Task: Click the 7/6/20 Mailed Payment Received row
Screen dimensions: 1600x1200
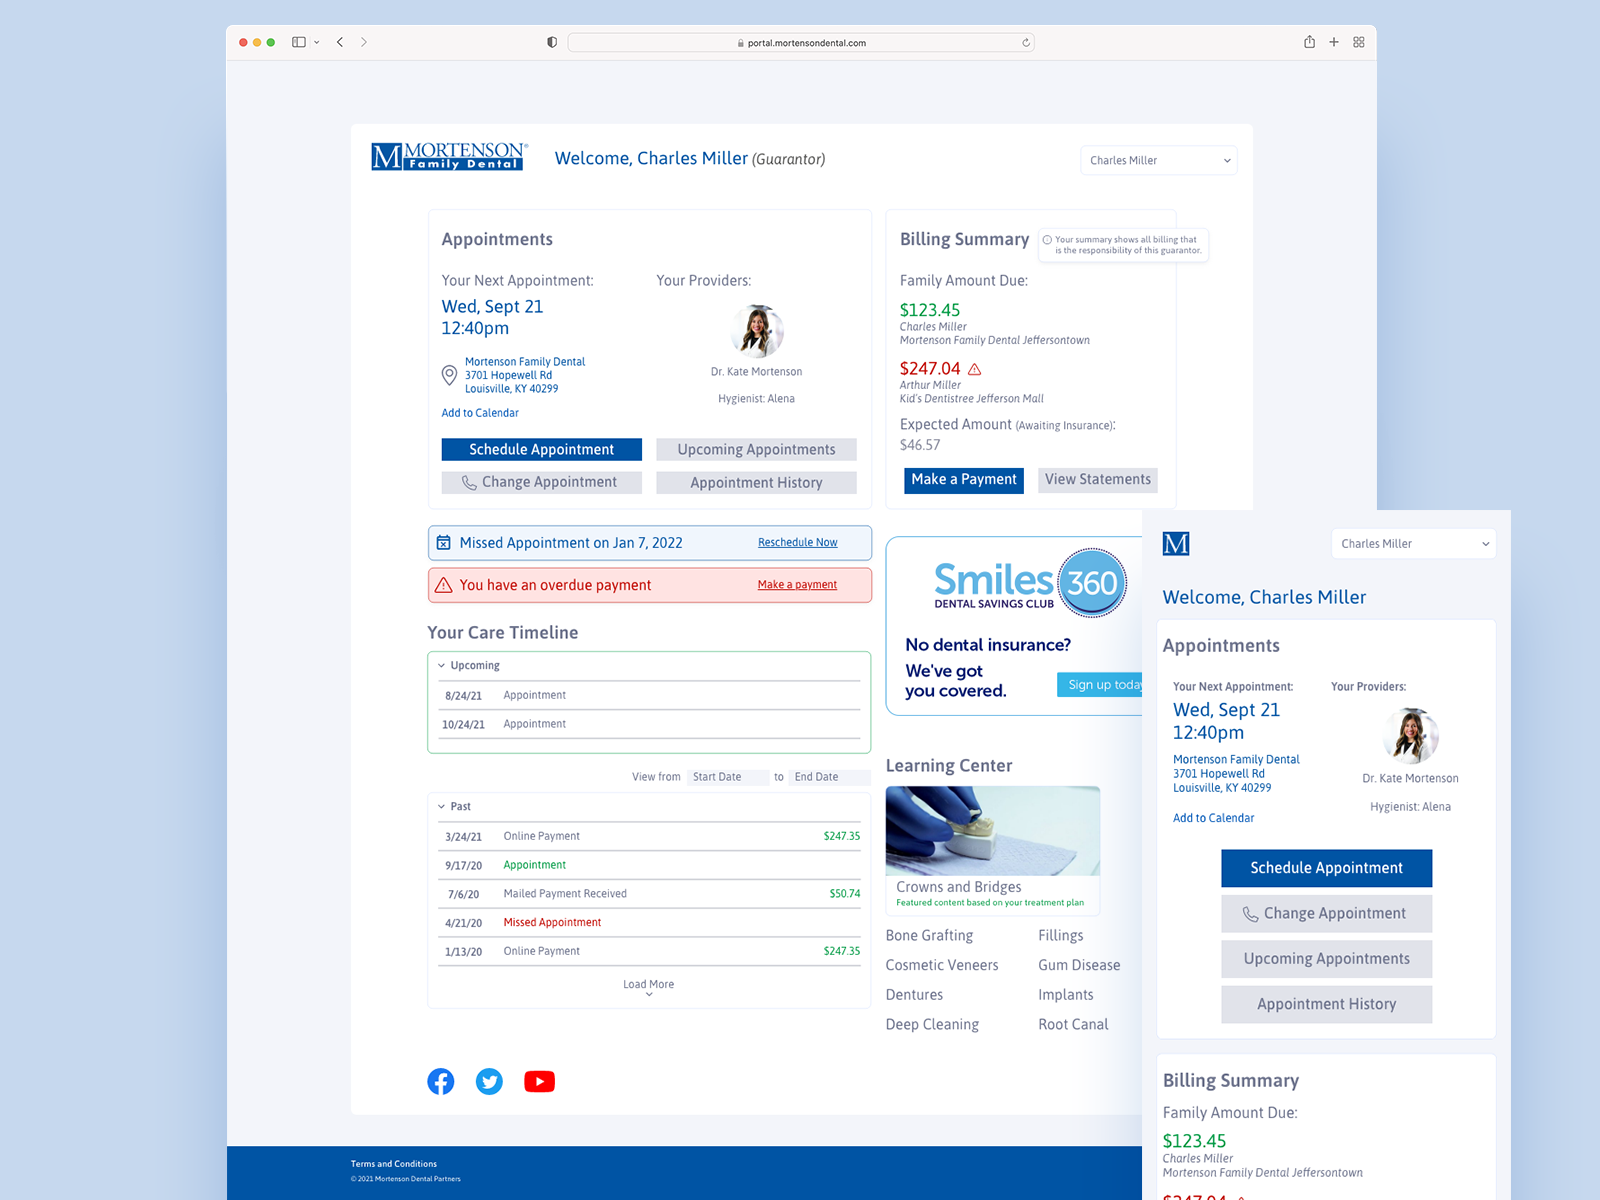Action: (x=649, y=894)
